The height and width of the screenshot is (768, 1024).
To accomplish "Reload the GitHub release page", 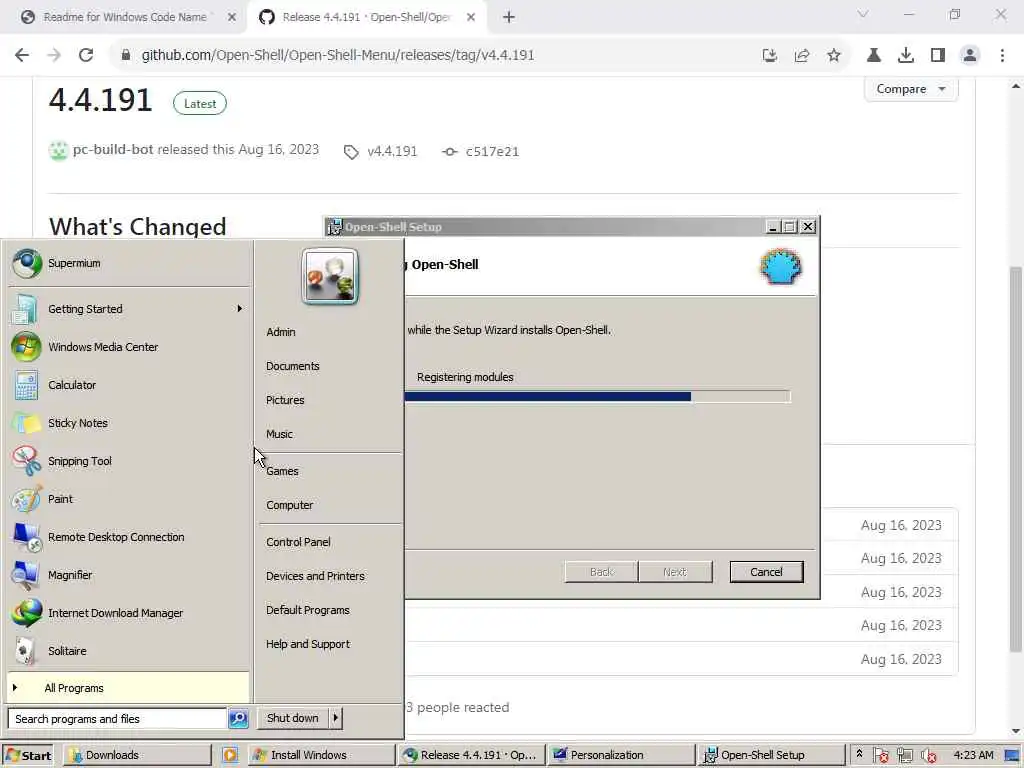I will [86, 55].
